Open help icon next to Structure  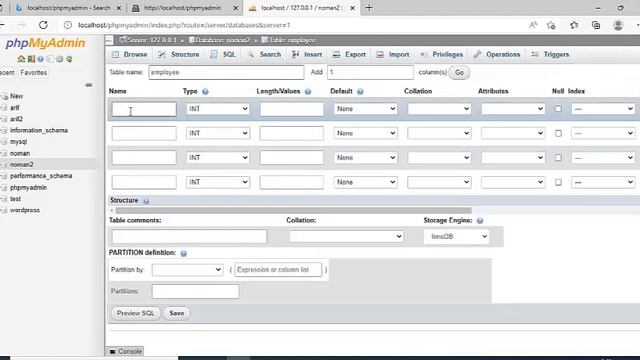click(x=146, y=201)
